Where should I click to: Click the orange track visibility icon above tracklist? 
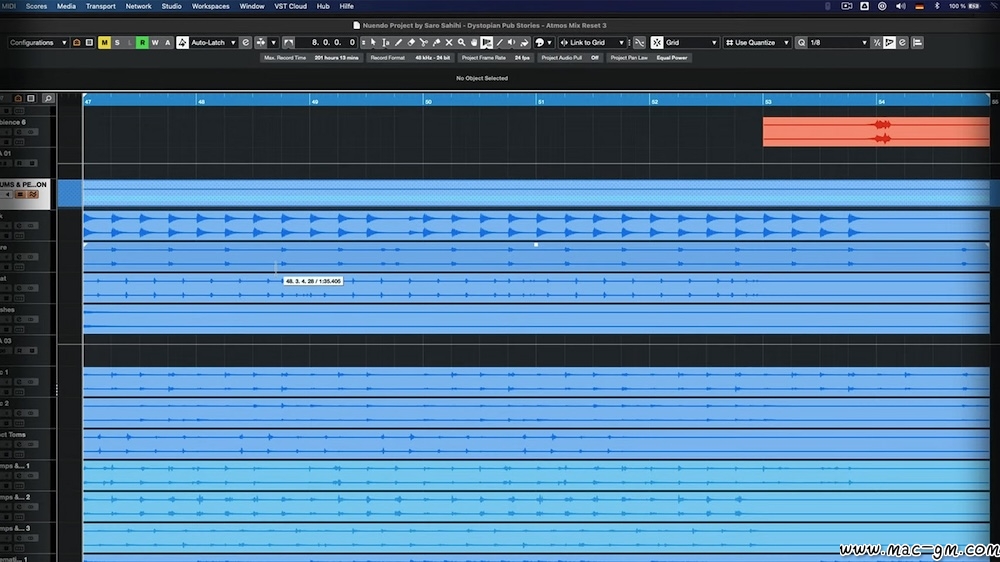coord(18,98)
